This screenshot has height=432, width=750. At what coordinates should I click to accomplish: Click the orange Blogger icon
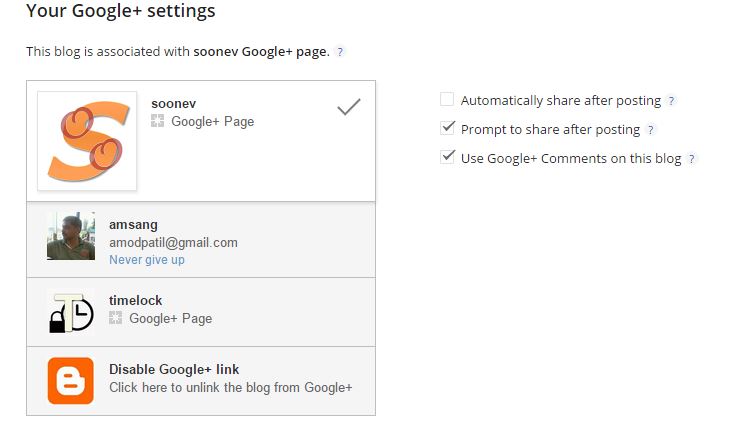click(x=71, y=381)
